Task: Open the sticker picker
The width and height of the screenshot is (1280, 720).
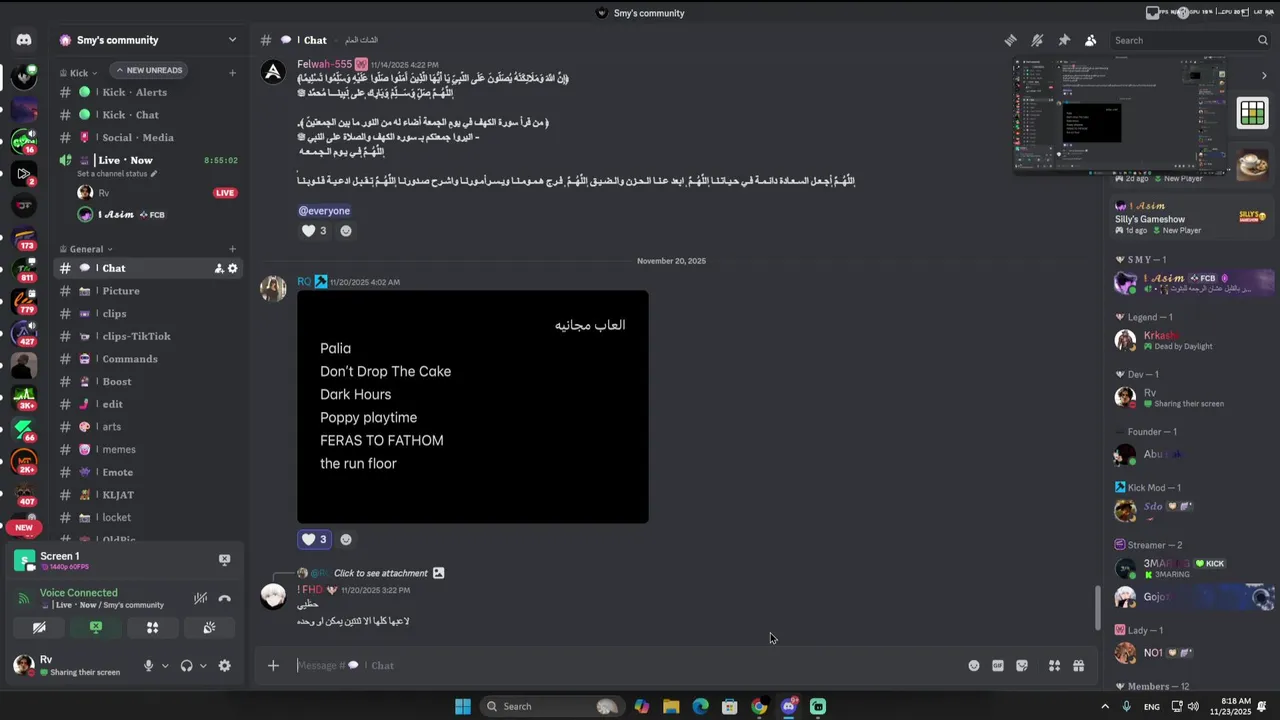Action: click(1022, 666)
